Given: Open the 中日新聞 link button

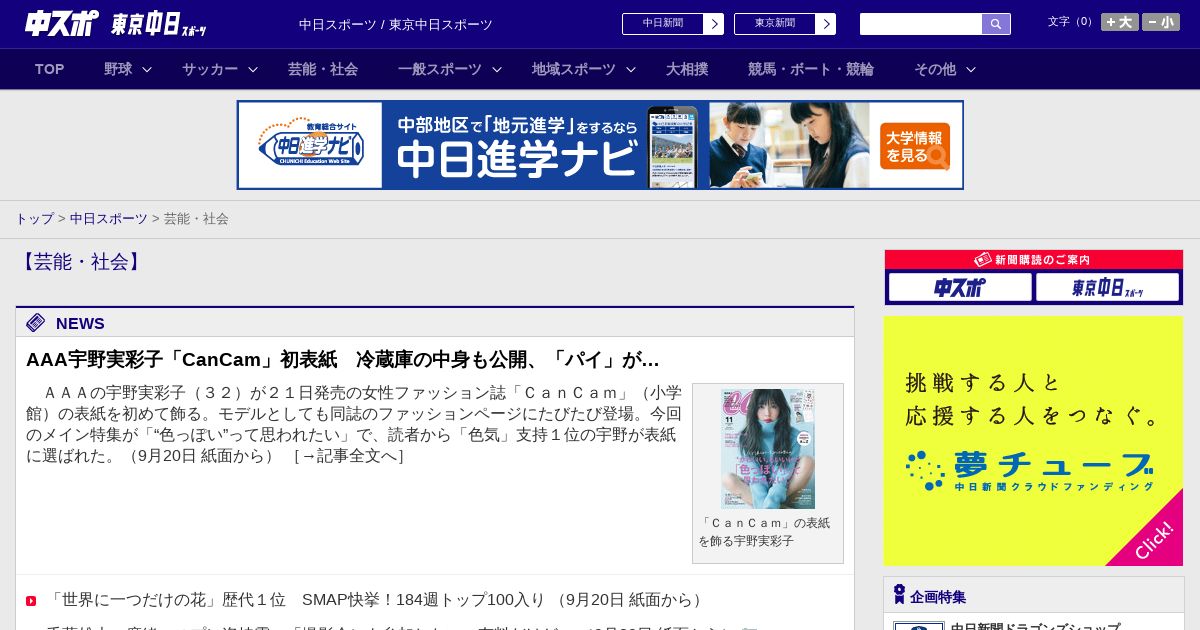Looking at the screenshot, I should pos(672,24).
